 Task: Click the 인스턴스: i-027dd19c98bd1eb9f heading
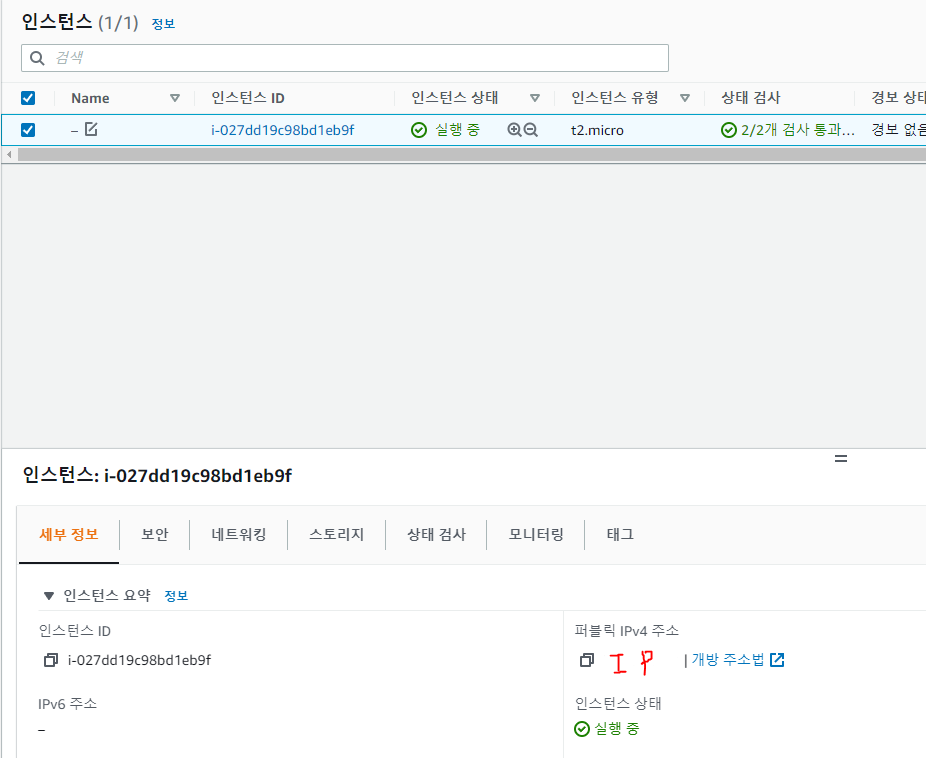157,475
